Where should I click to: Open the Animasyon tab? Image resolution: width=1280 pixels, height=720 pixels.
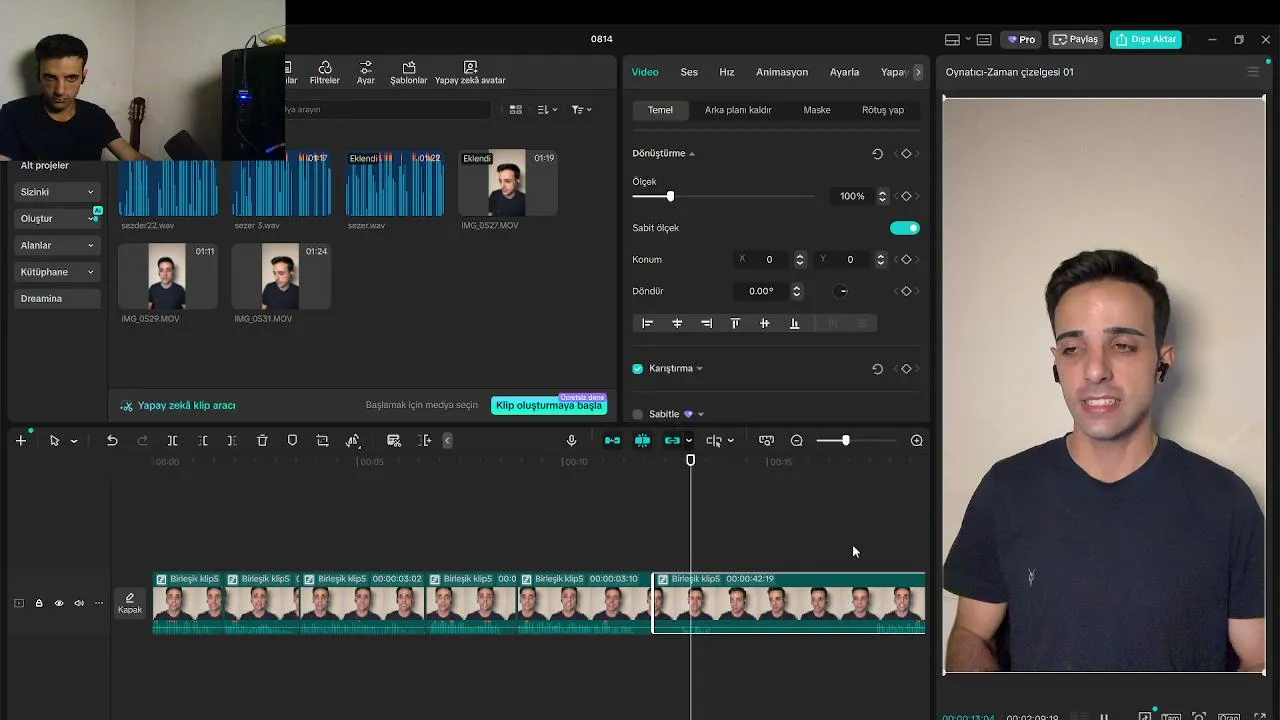[782, 72]
